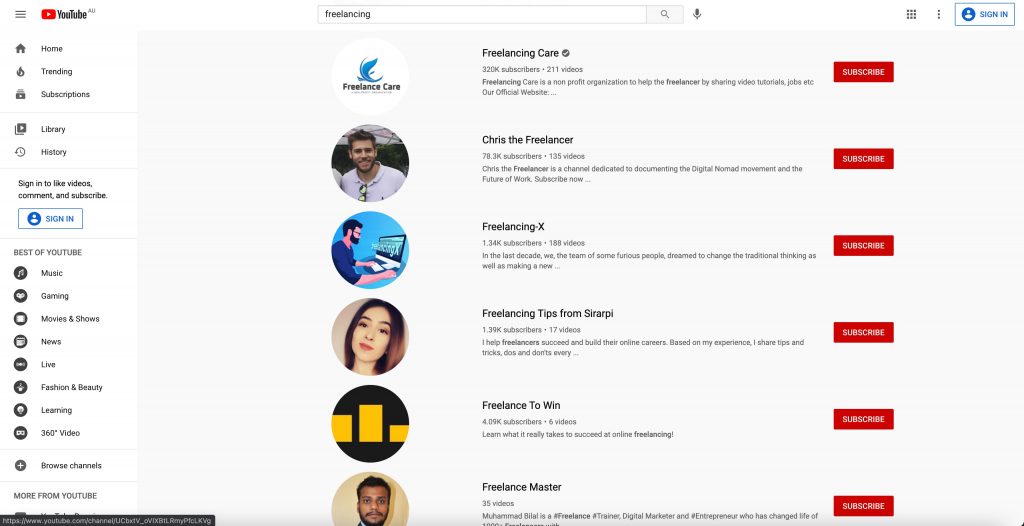1024x526 pixels.
Task: Open Freelancing-X channel title
Action: pos(513,227)
